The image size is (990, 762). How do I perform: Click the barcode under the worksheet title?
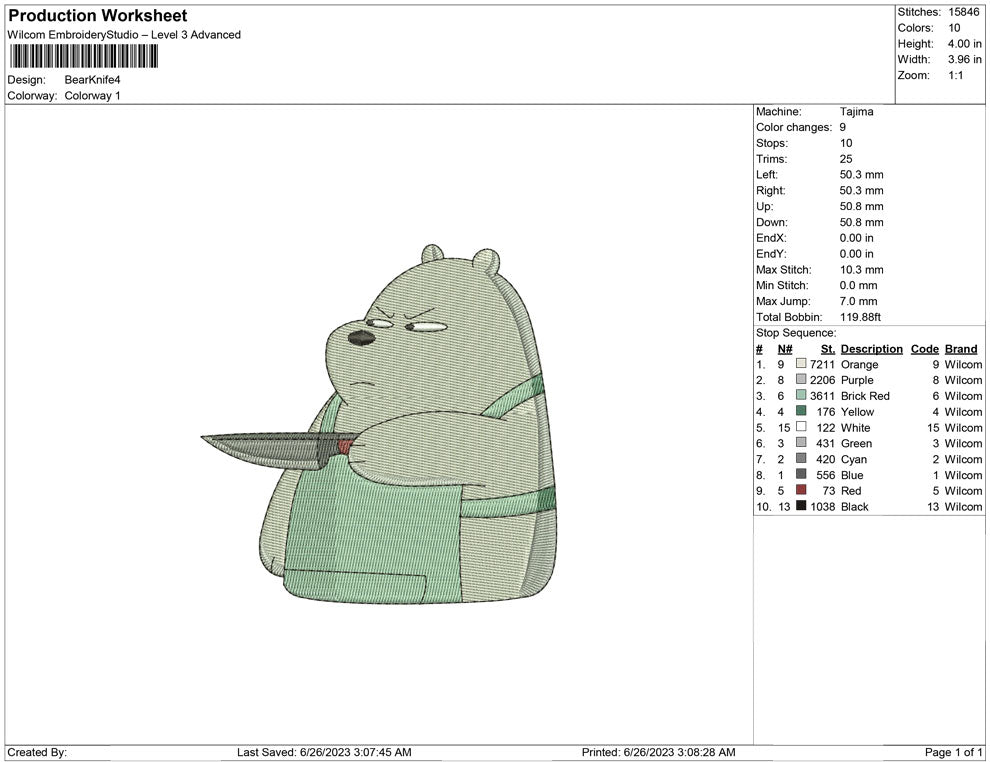83,57
